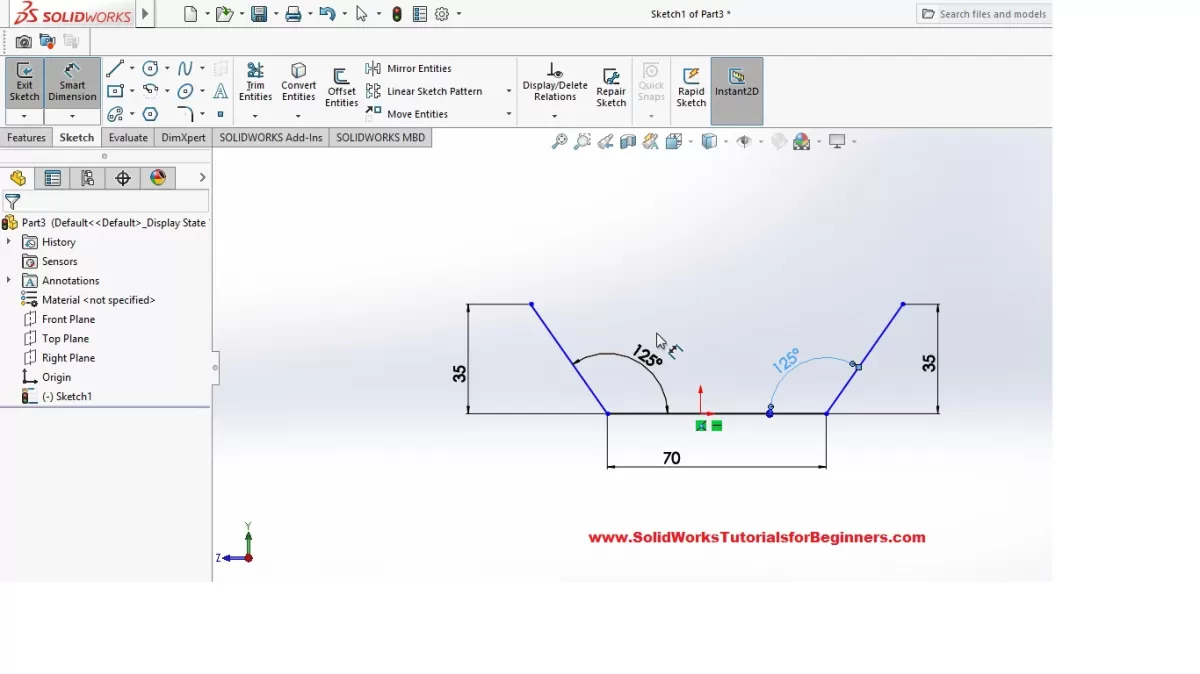Open the ConfigurationManager tab
Screen dimensions: 1200x674
coord(88,178)
